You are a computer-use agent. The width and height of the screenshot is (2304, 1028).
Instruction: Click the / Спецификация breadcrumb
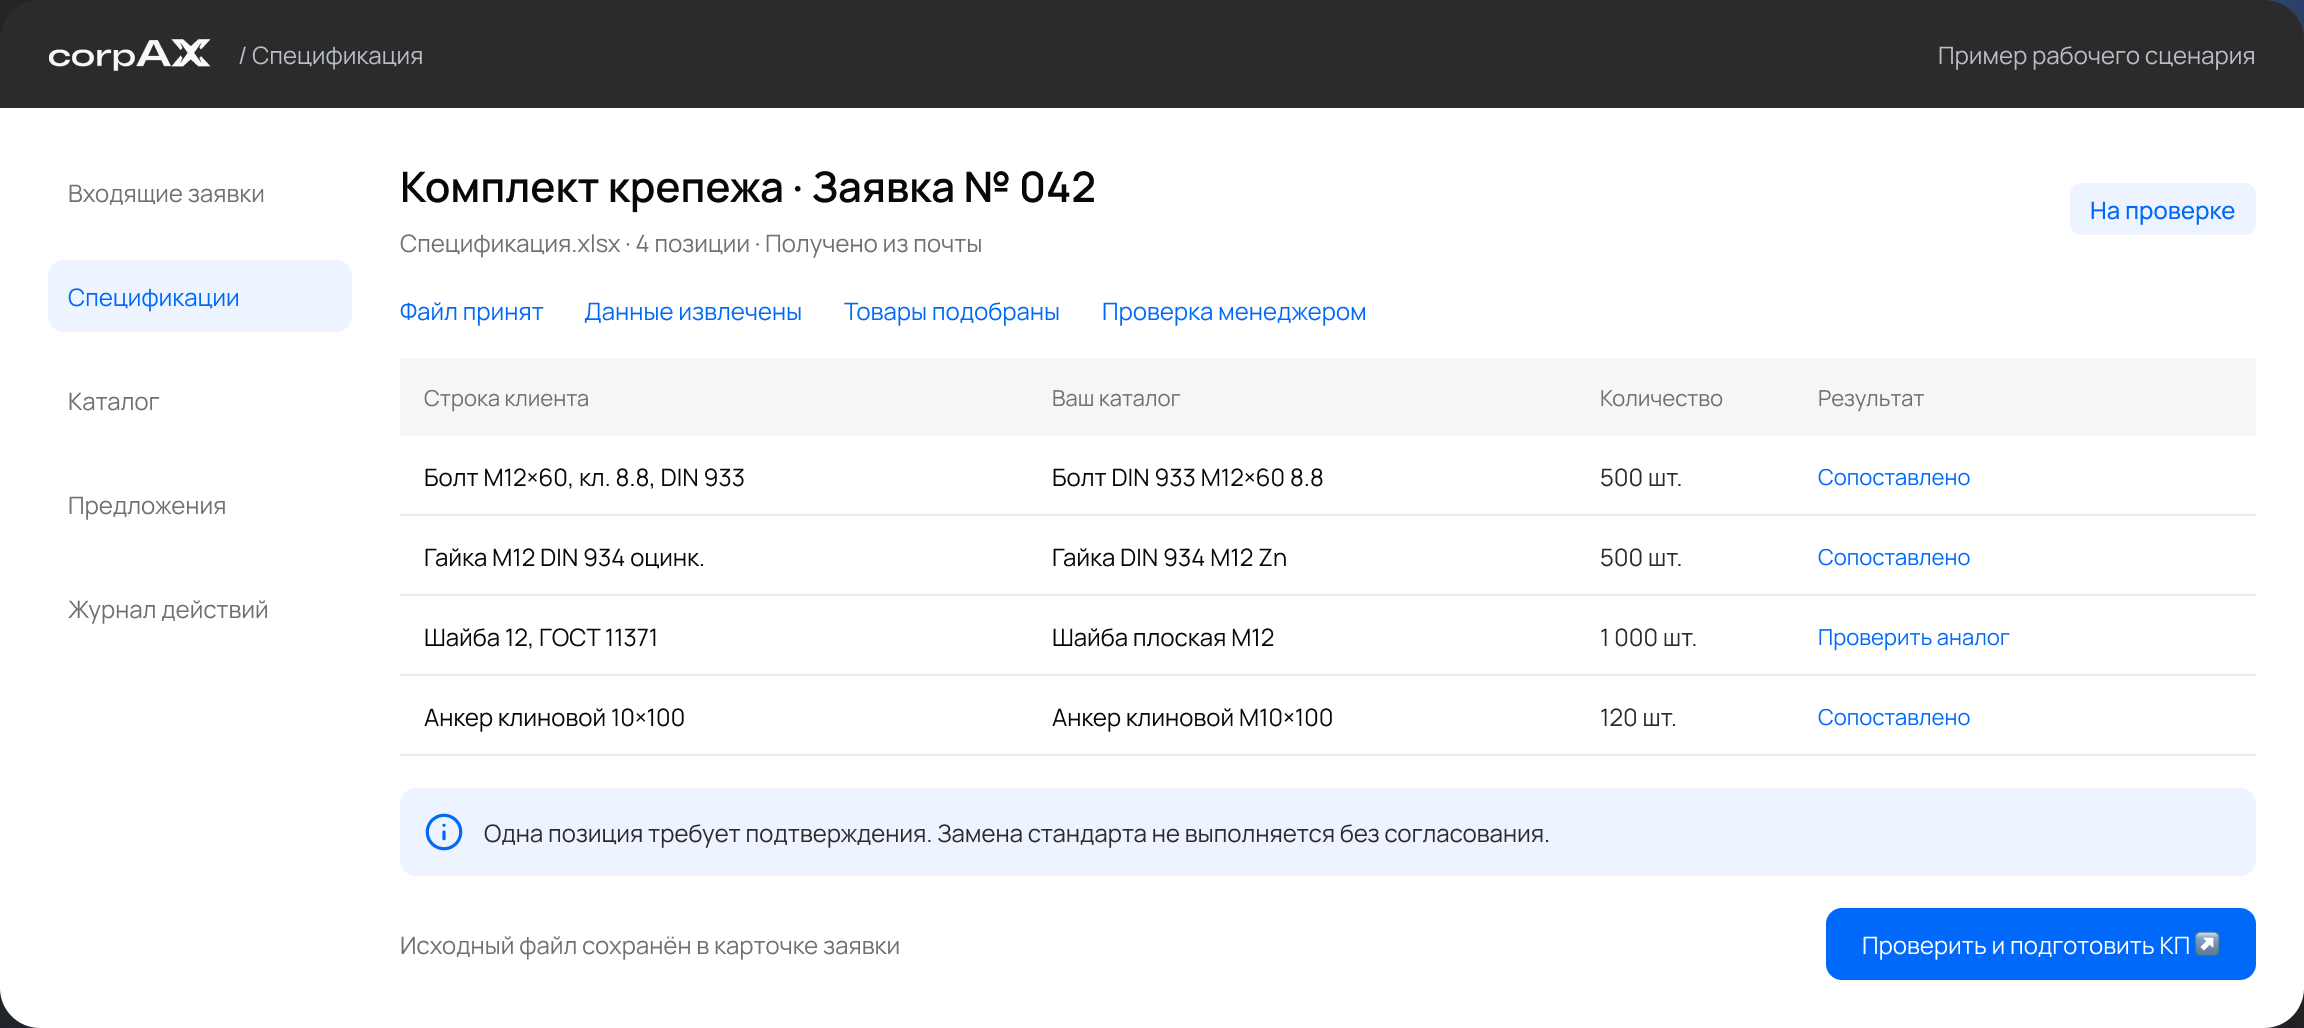tap(331, 55)
